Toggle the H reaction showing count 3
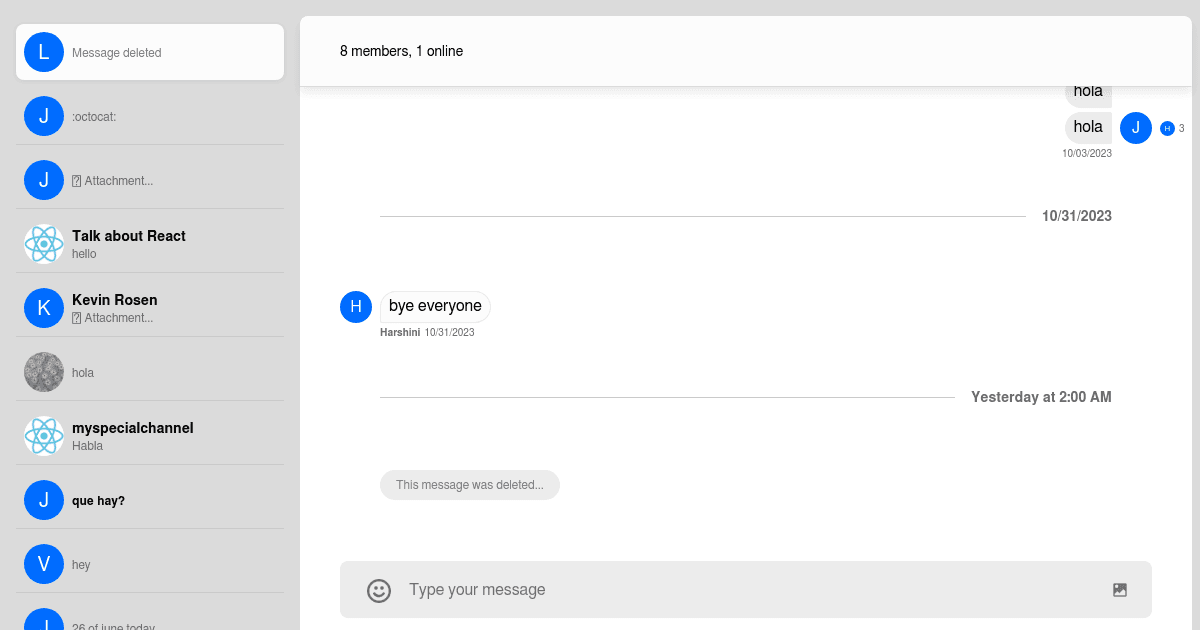Screen dimensions: 1200x630 tap(1168, 128)
